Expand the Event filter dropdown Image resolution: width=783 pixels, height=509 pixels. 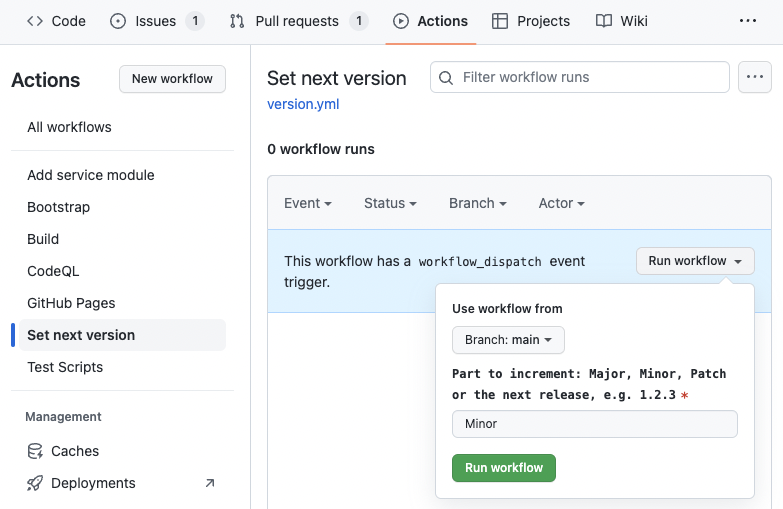[x=308, y=203]
